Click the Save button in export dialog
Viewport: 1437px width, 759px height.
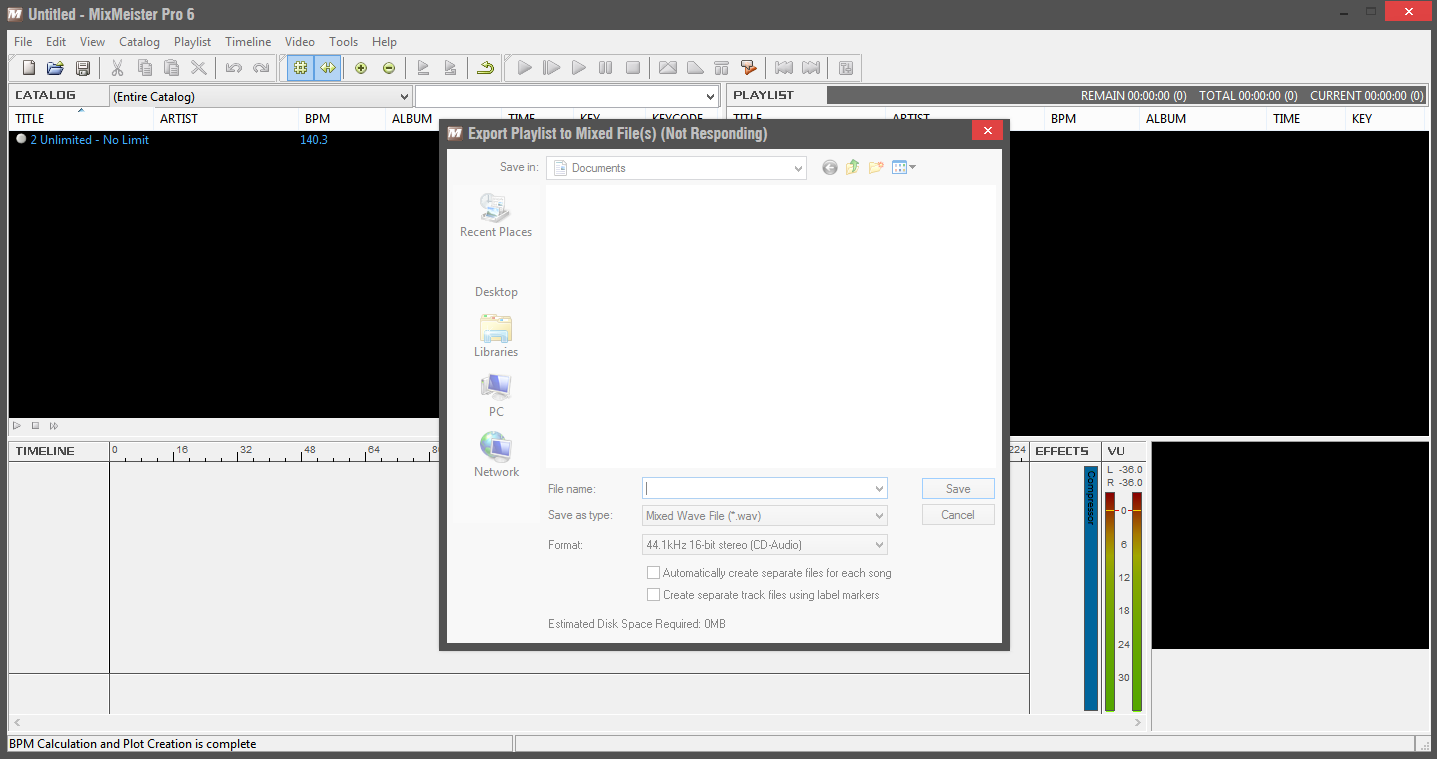click(x=958, y=489)
